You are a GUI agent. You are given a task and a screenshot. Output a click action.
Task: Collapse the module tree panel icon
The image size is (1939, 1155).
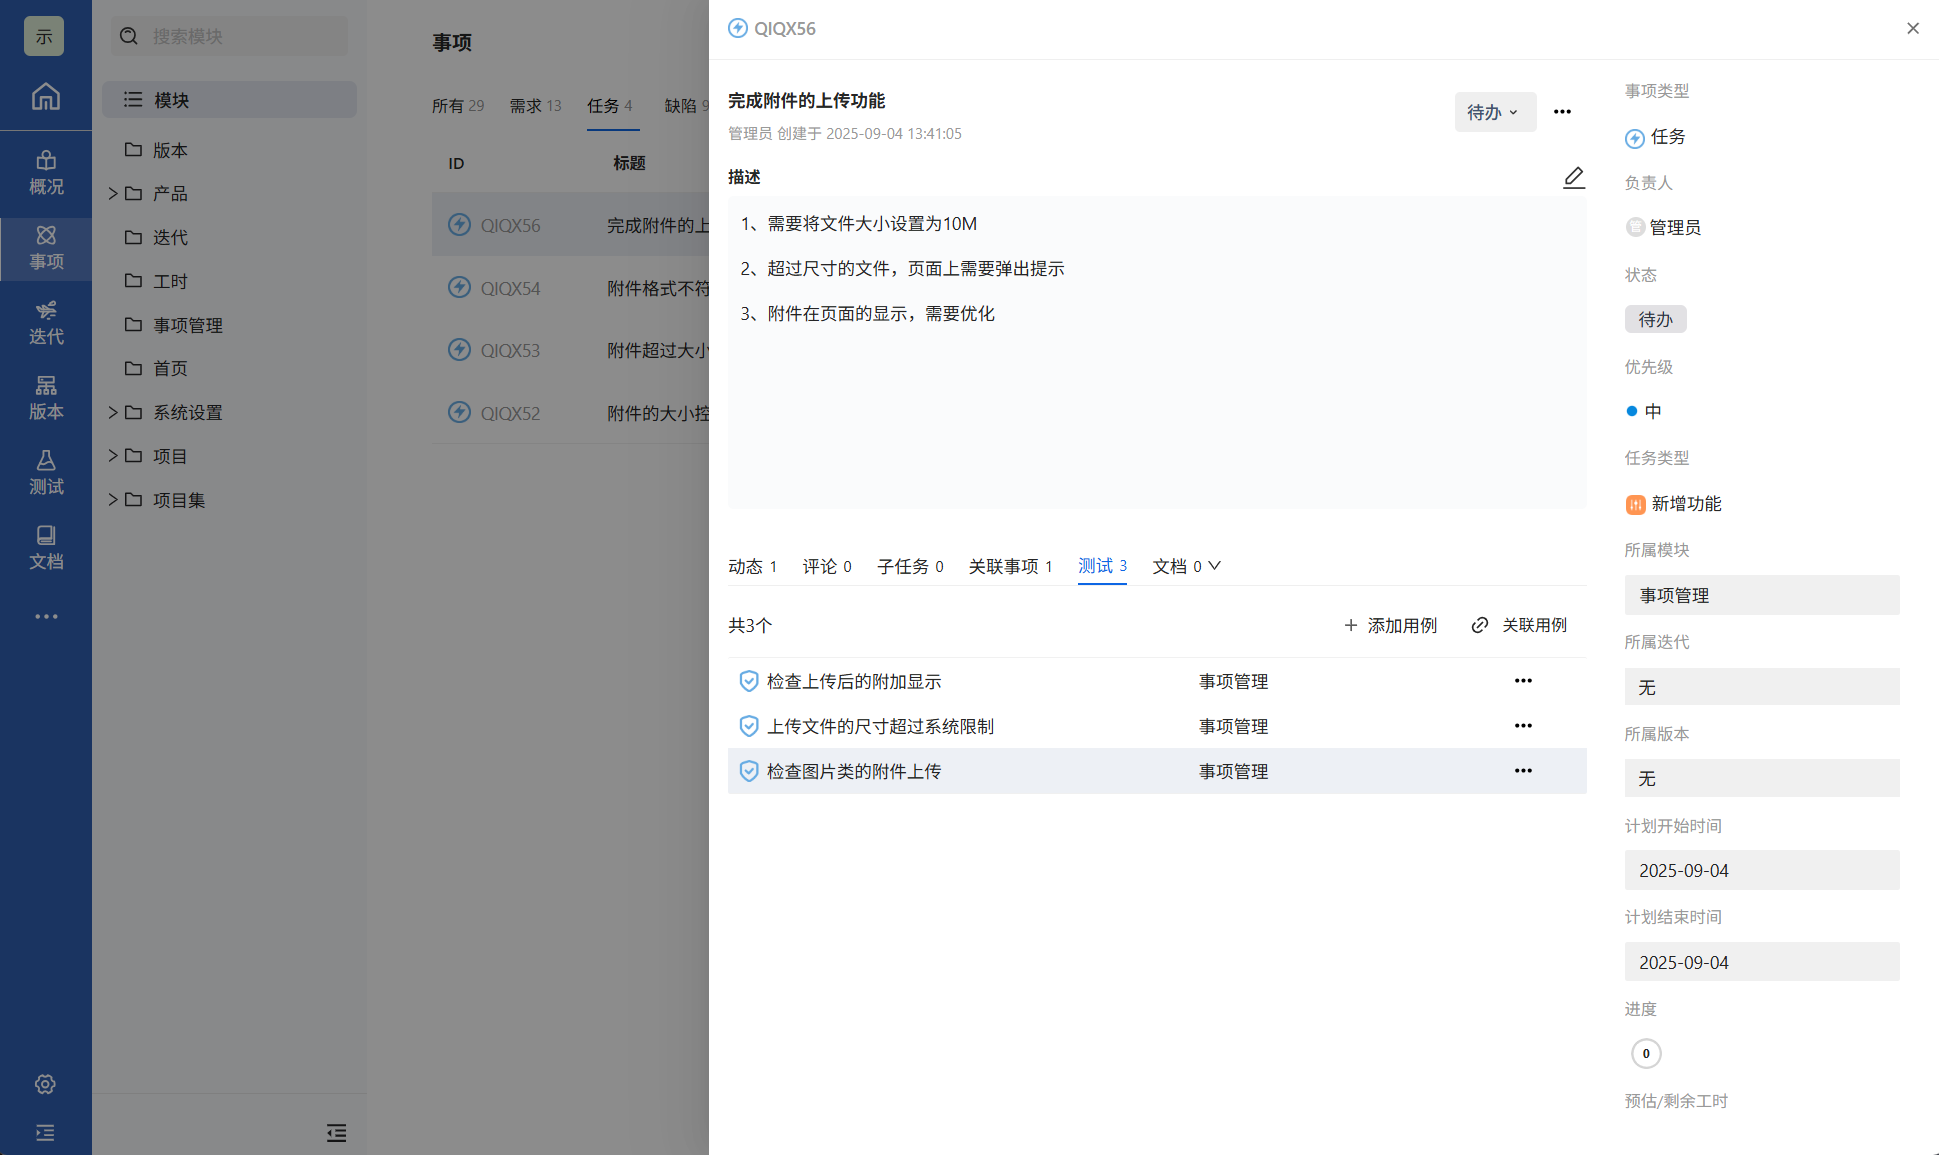336,1133
